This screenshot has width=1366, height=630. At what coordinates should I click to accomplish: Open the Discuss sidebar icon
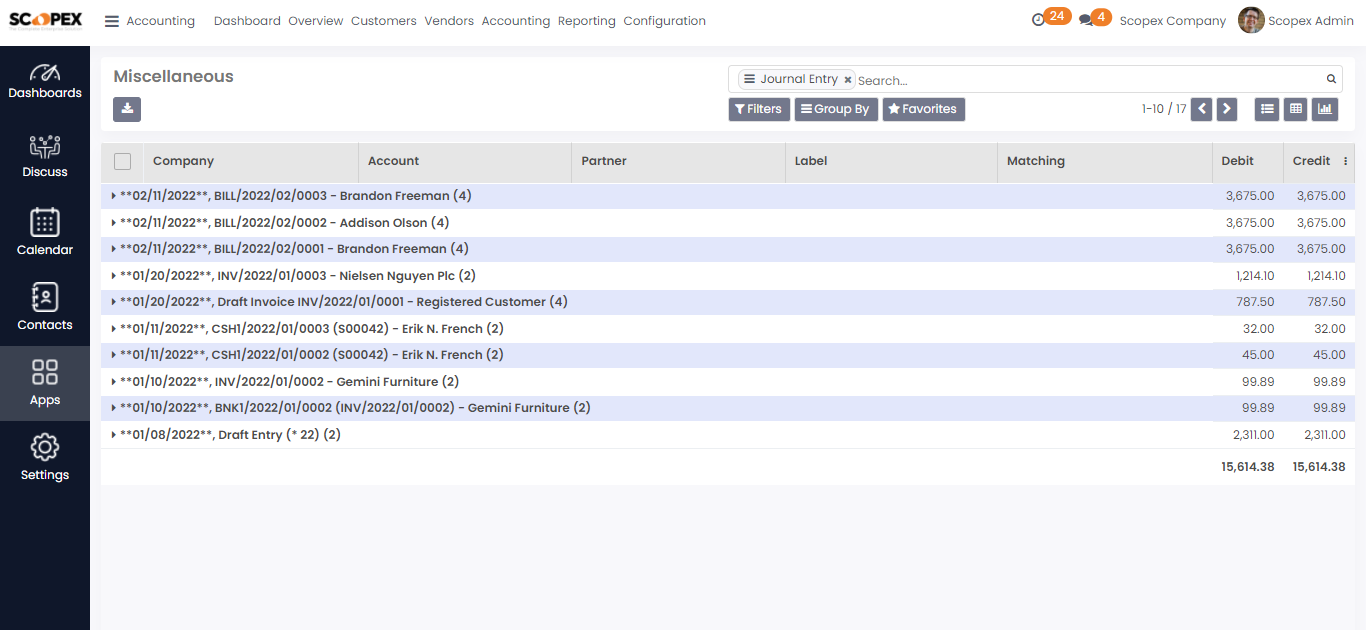click(x=45, y=158)
